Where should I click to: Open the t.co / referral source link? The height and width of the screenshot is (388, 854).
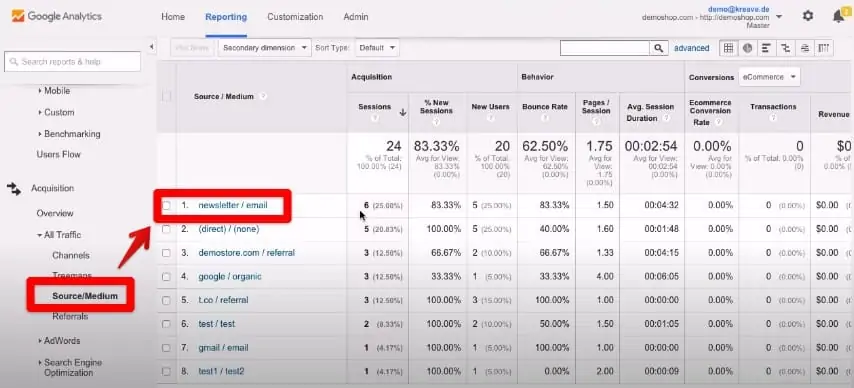coord(223,300)
